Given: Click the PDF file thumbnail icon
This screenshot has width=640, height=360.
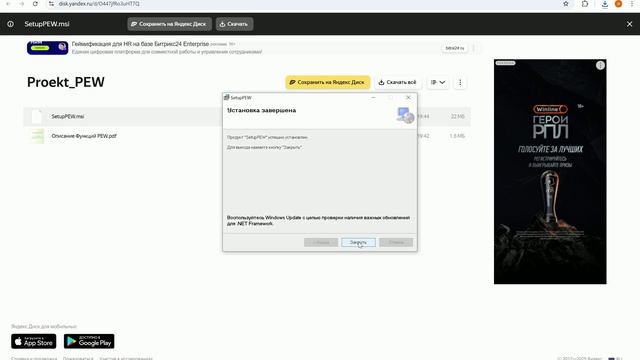Looking at the screenshot, I should pyautogui.click(x=38, y=136).
